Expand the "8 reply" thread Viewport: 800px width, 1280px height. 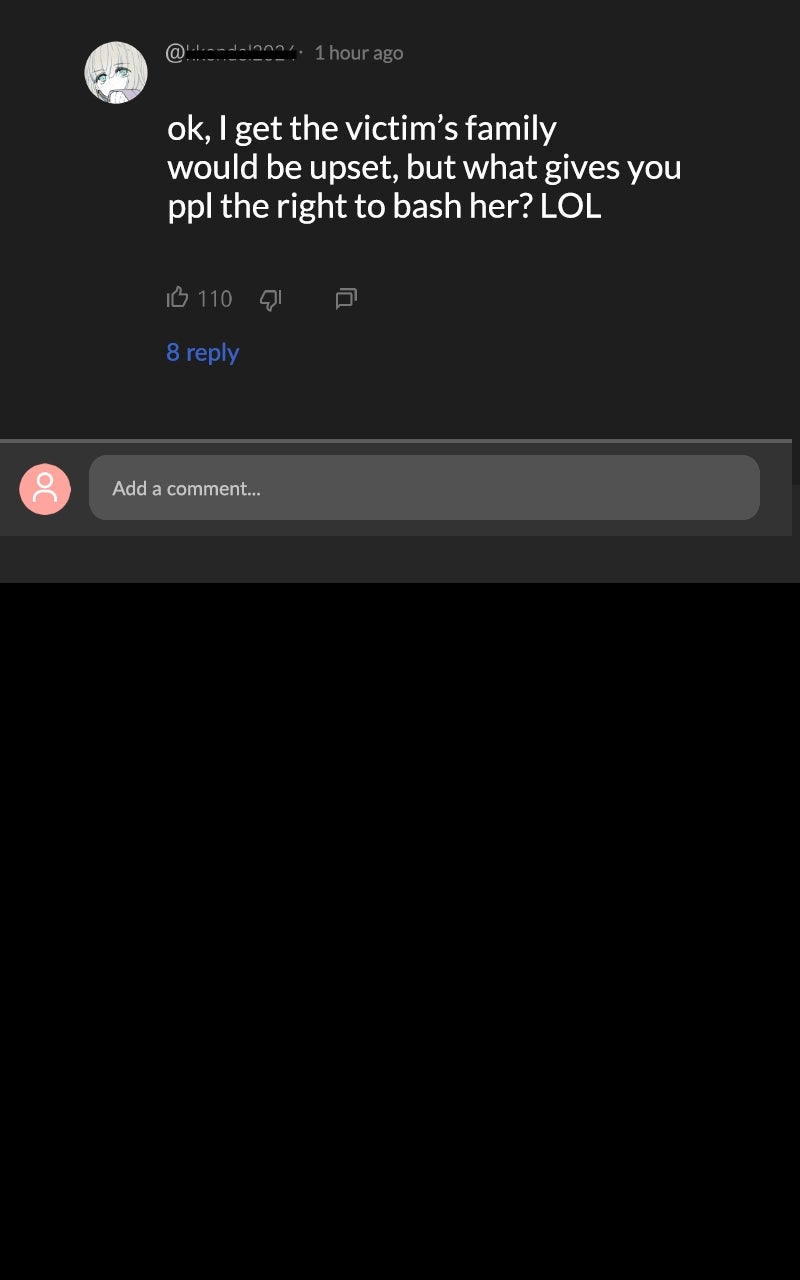tap(202, 352)
